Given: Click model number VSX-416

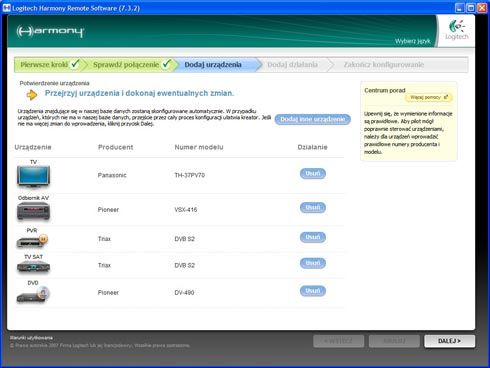Looking at the screenshot, I should (x=186, y=210).
